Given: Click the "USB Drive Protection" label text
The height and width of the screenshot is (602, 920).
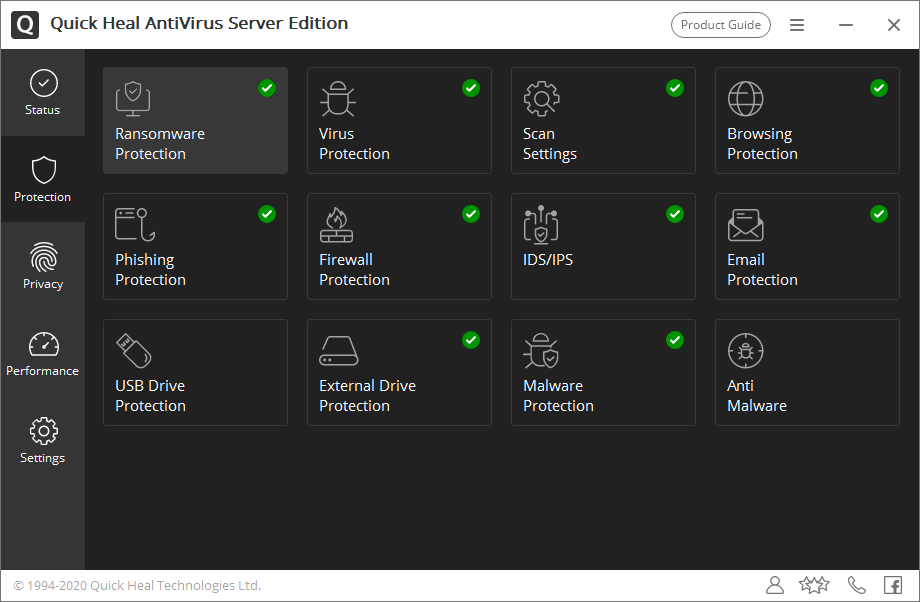Looking at the screenshot, I should coord(150,395).
